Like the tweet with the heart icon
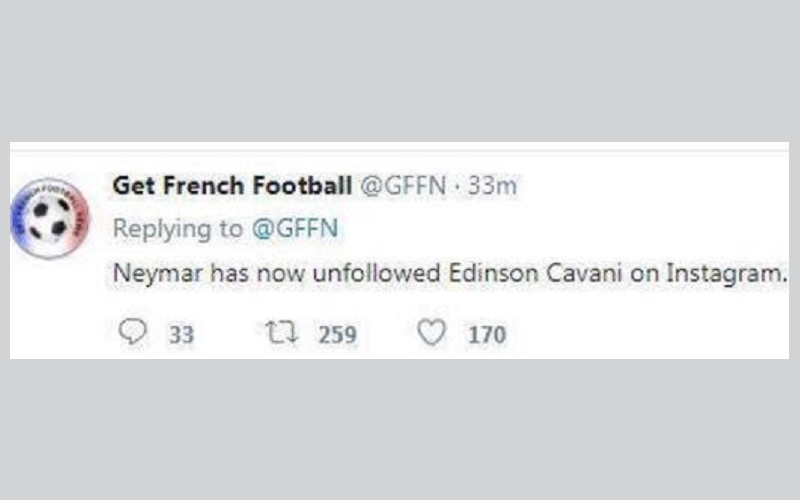Viewport: 800px width, 500px height. (431, 333)
